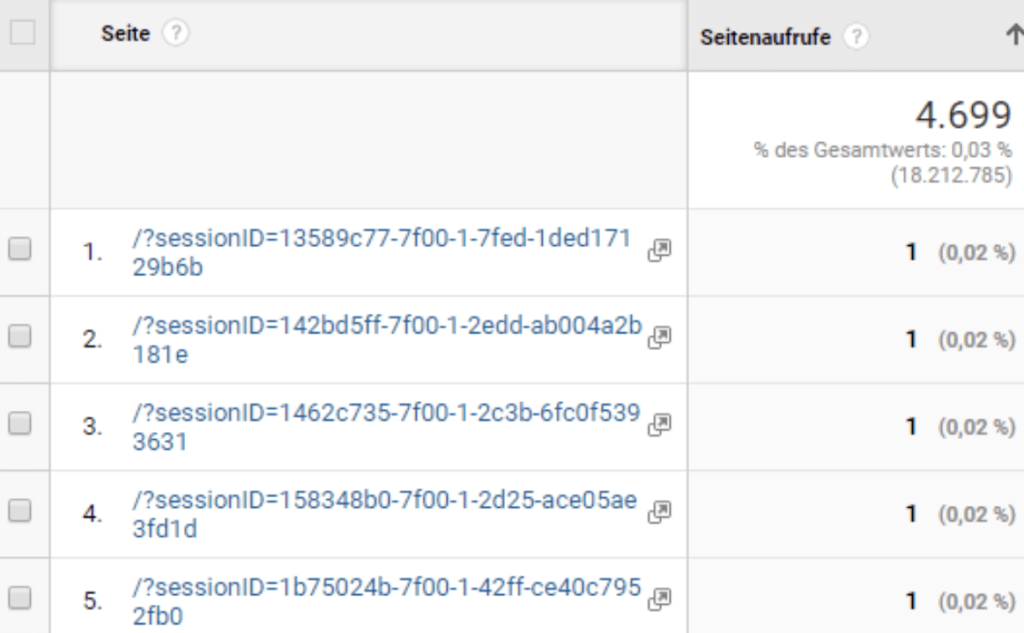The height and width of the screenshot is (633, 1024).
Task: Click pop-out icon beside row 4 URL
Action: [x=659, y=509]
